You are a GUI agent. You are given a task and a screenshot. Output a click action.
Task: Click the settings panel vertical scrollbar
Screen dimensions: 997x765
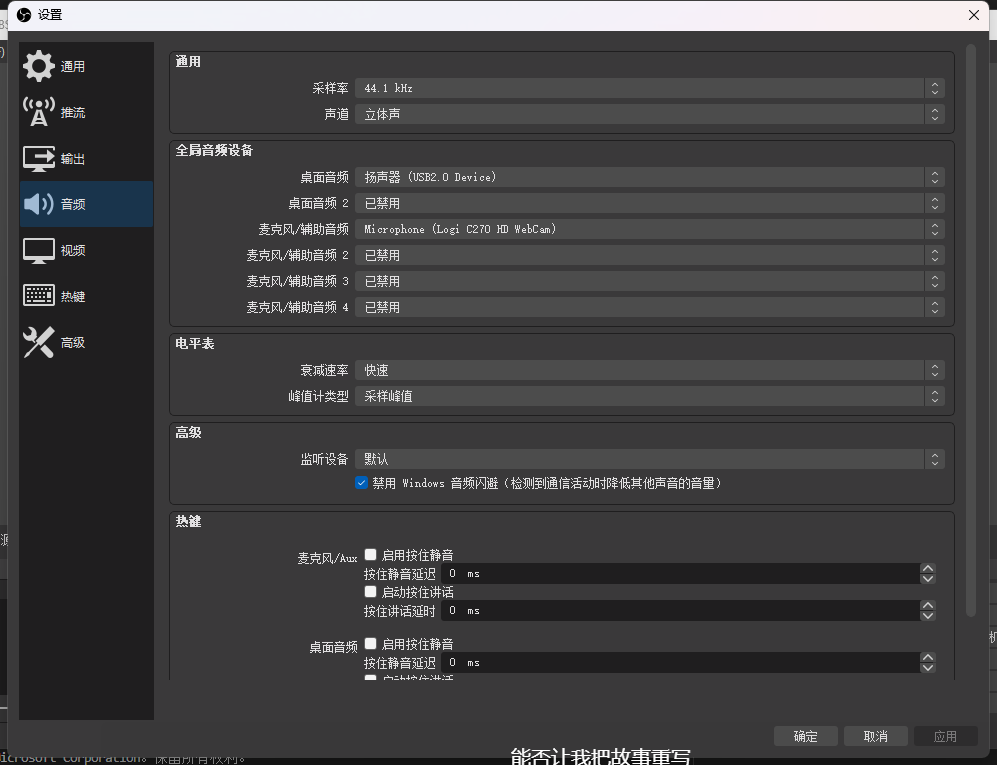[970, 330]
